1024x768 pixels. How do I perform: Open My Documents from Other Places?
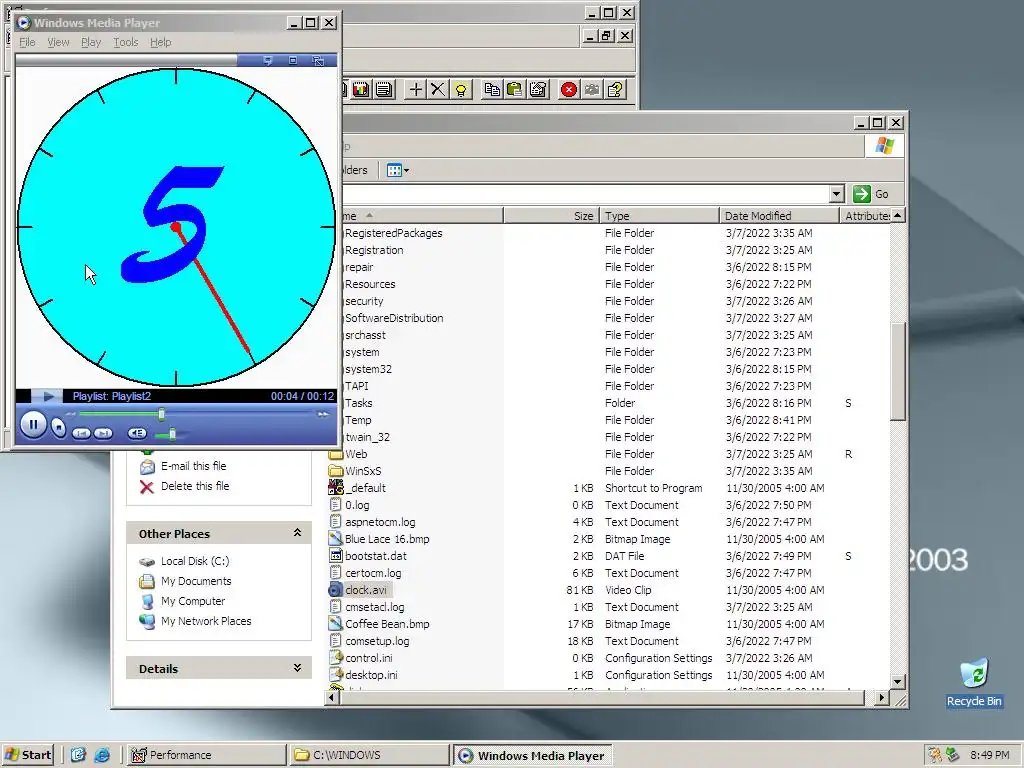[x=196, y=581]
